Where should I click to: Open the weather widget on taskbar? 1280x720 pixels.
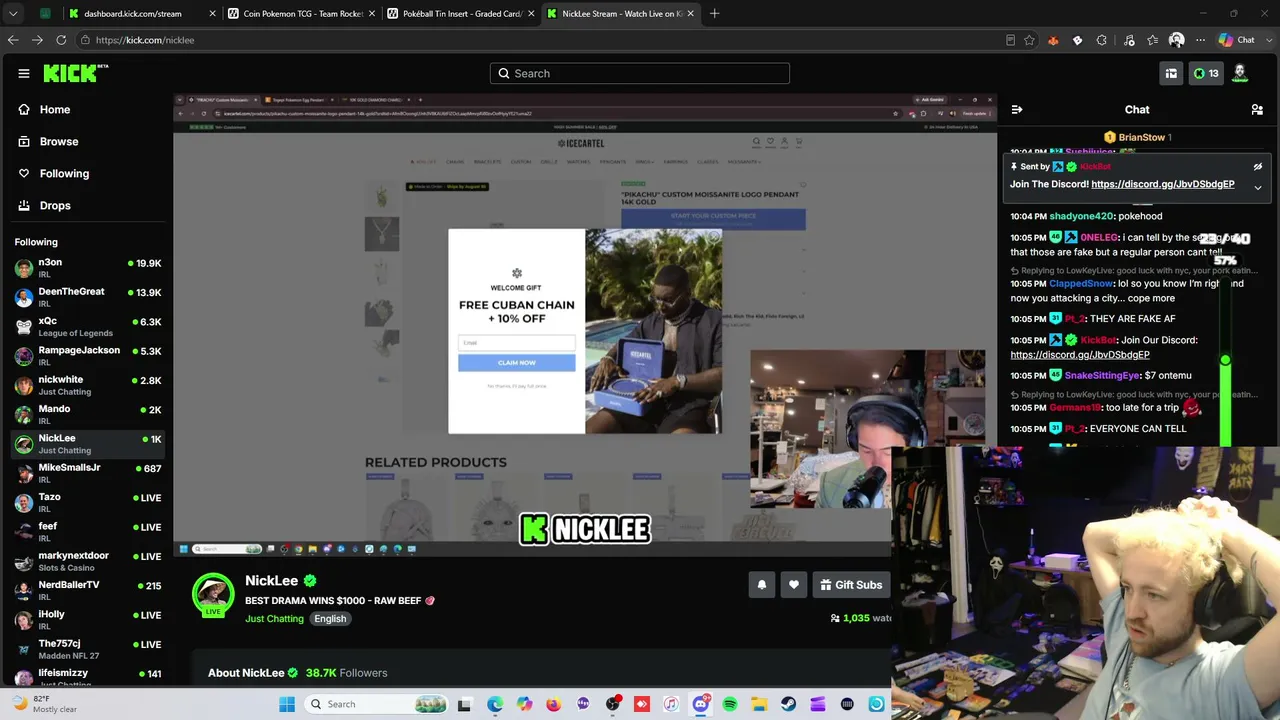pyautogui.click(x=44, y=704)
